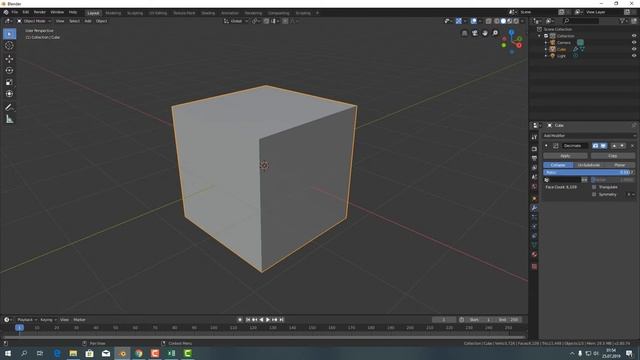640x360 pixels.
Task: Click the navigation gizmo Z axis
Action: tap(511, 32)
